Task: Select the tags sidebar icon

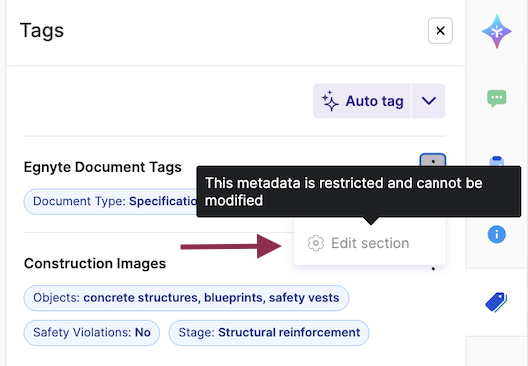Action: point(496,302)
